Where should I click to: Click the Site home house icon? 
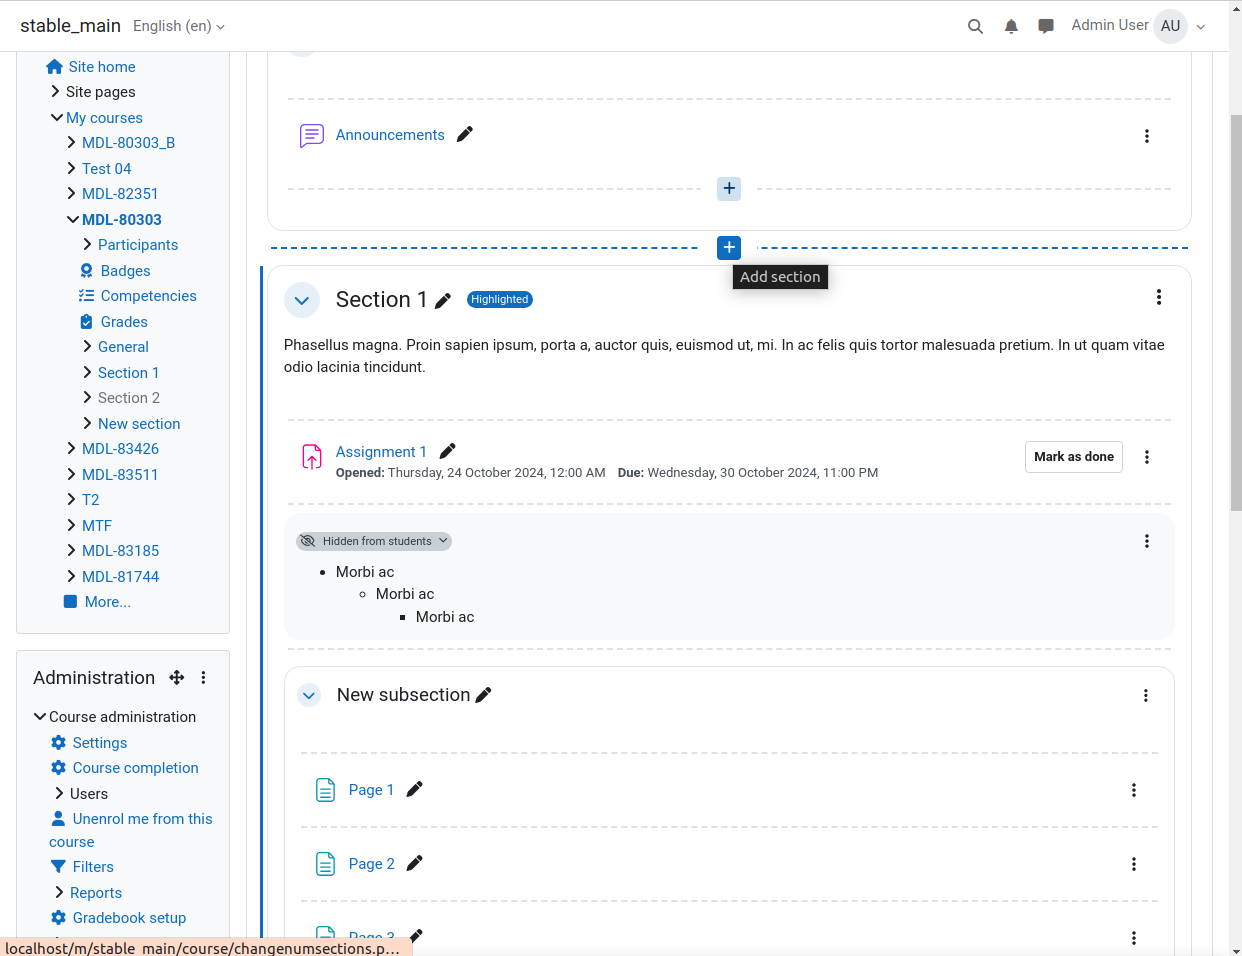coord(55,66)
